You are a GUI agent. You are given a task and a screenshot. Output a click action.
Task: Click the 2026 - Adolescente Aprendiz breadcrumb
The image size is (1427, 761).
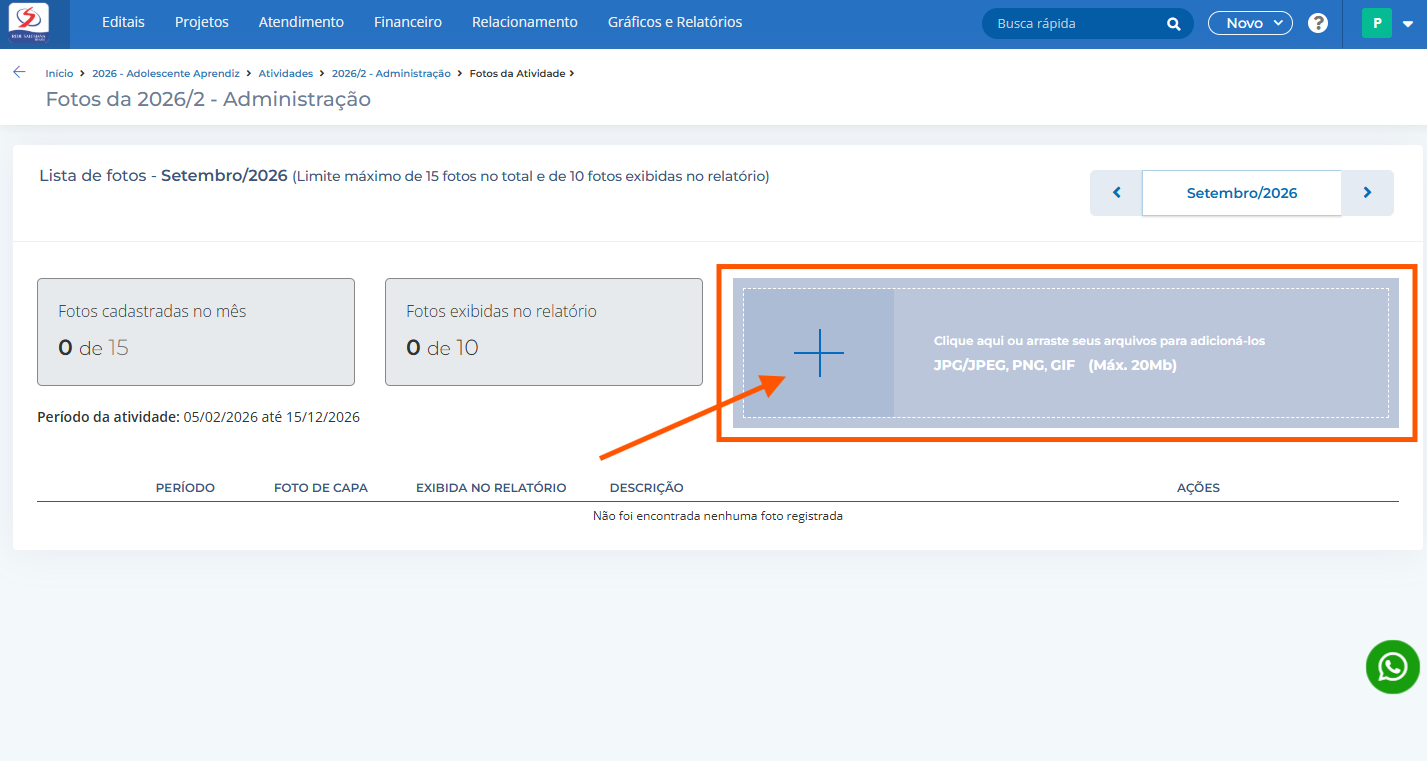click(166, 73)
